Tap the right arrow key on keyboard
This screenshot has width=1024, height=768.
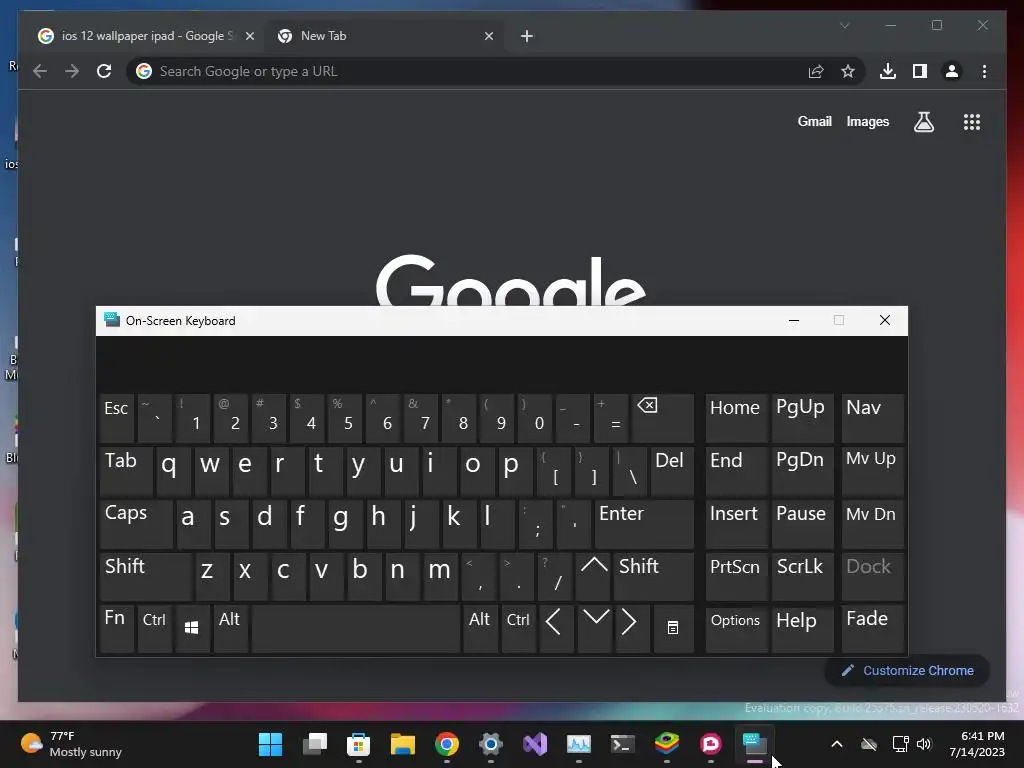coord(631,628)
